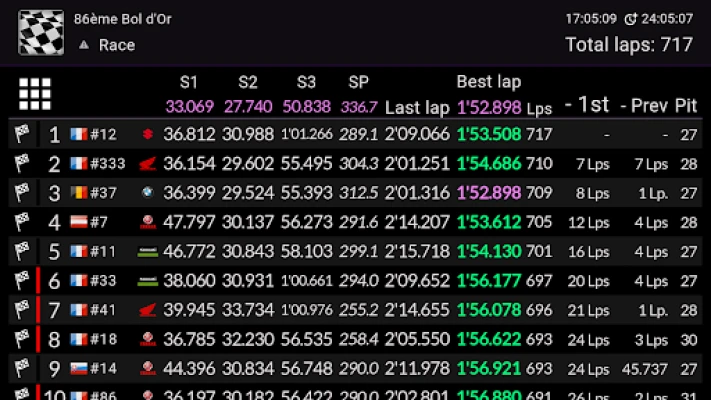Click the finish flag for position 3
Image resolution: width=711 pixels, height=400 pixels.
tap(22, 193)
